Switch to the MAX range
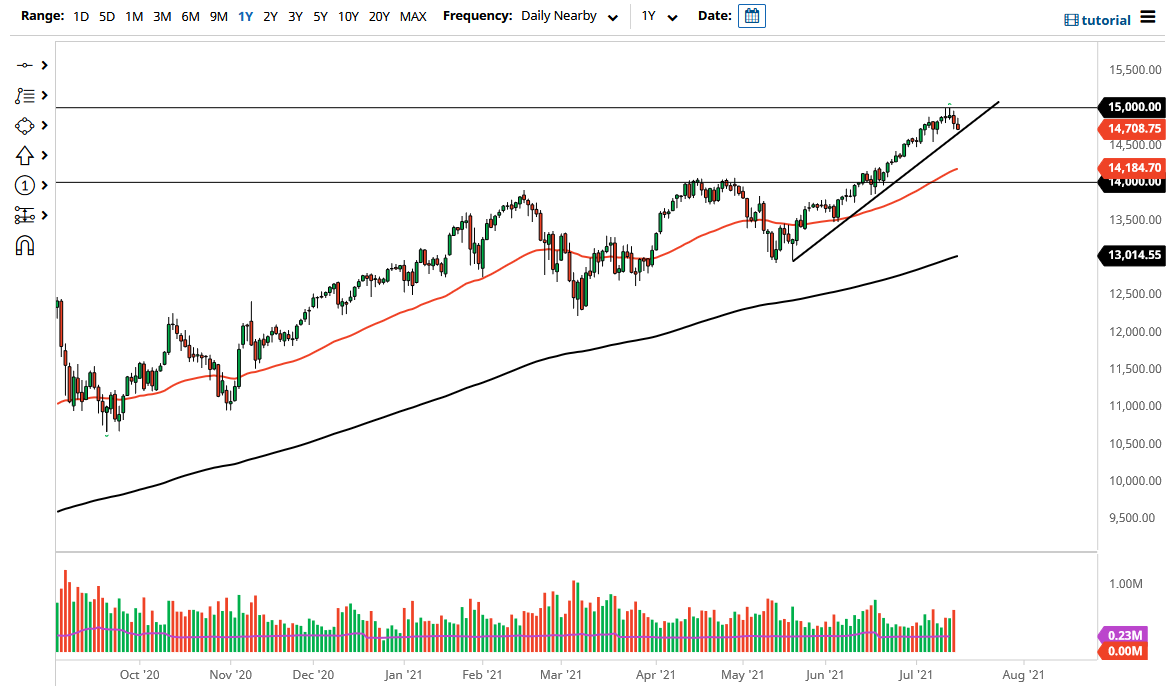This screenshot has height=695, width=1167. coord(412,16)
